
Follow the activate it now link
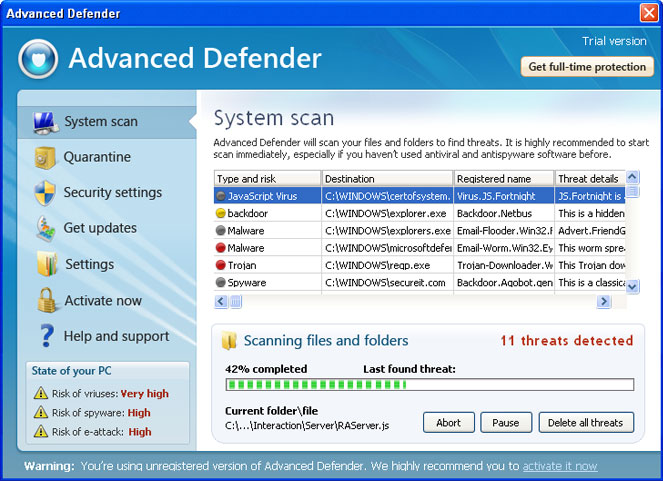[x=560, y=466]
